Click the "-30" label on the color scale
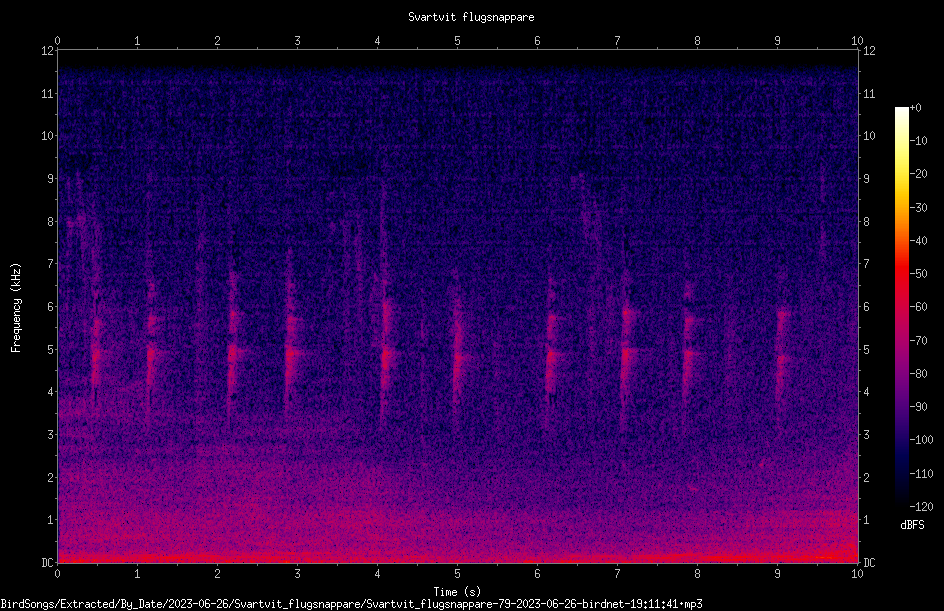This screenshot has width=944, height=611. [918, 207]
